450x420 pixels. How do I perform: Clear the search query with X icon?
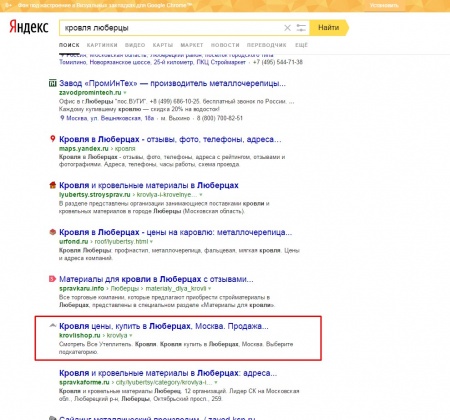pyautogui.click(x=287, y=28)
